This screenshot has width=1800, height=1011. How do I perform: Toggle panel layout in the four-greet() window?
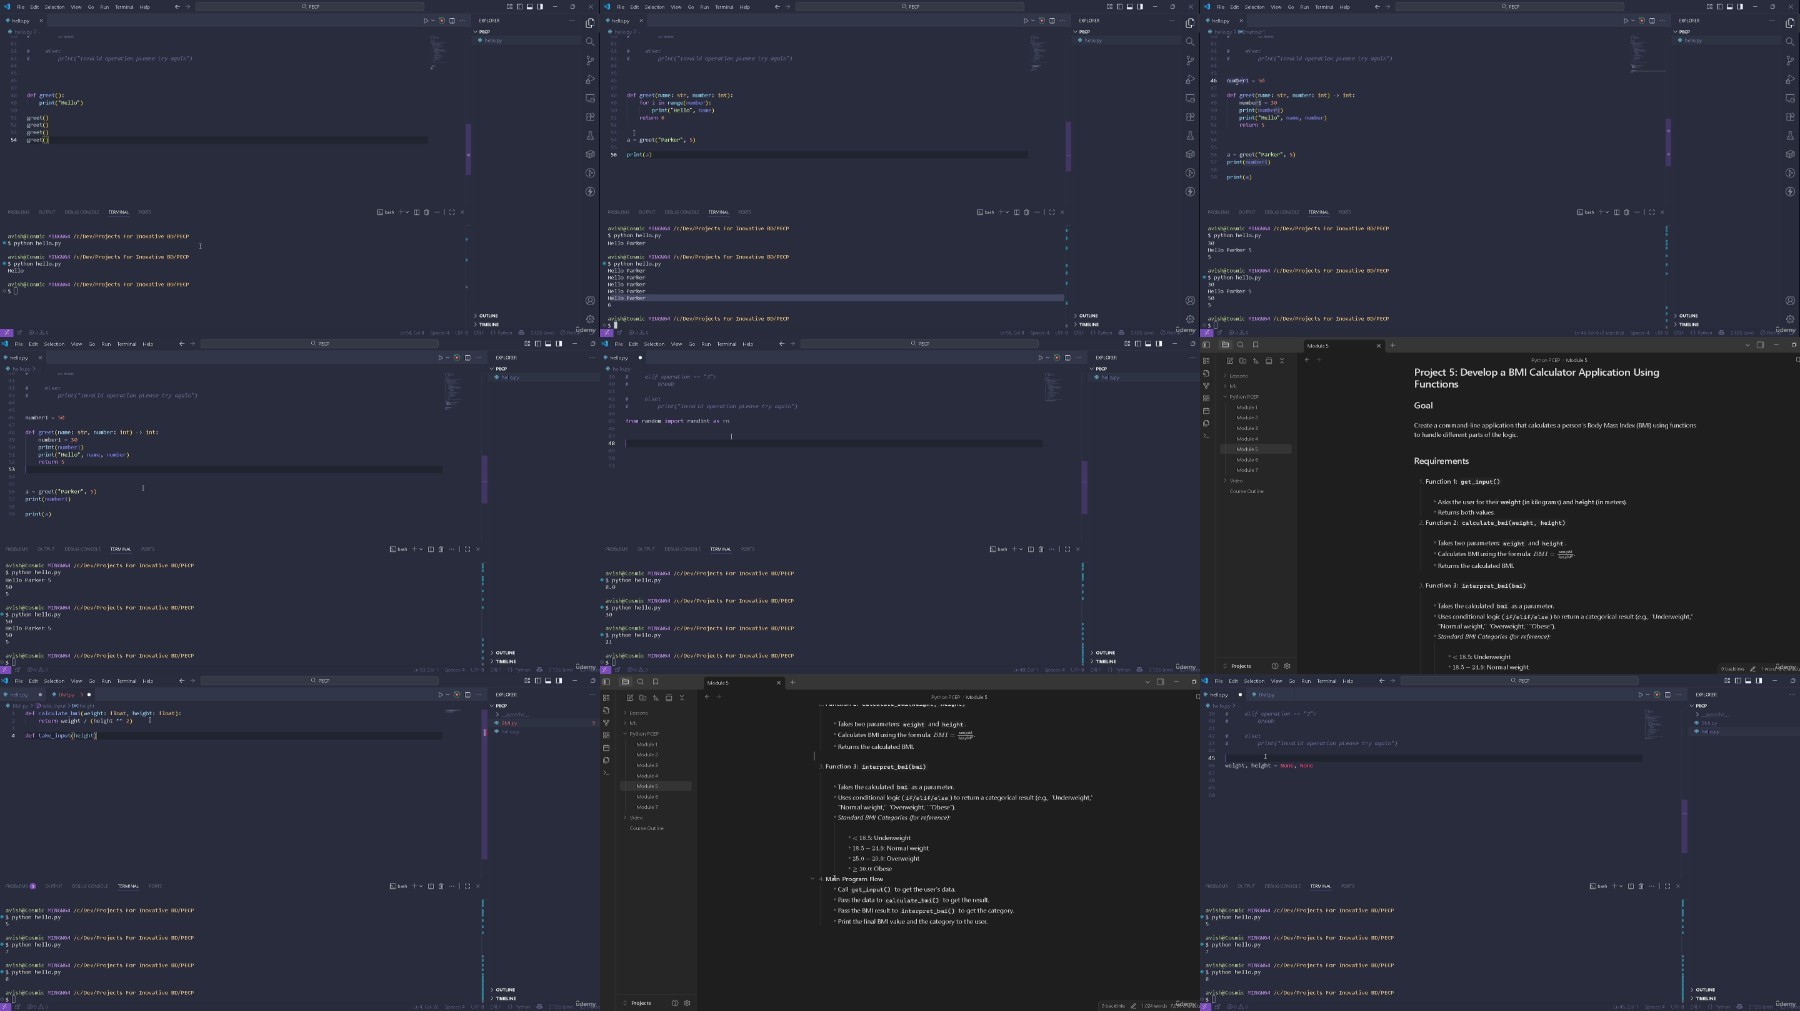[530, 7]
